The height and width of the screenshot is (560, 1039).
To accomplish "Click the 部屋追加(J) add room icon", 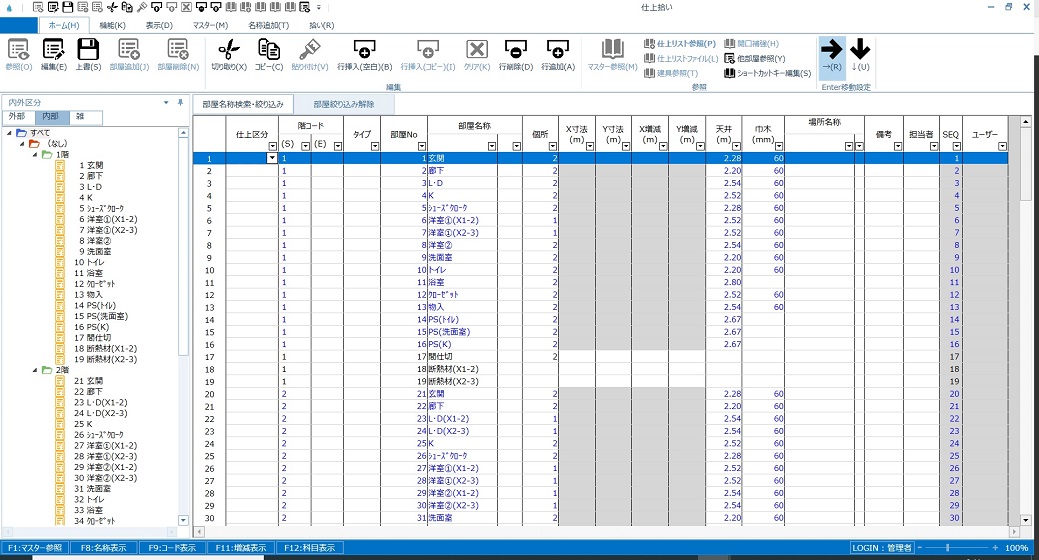I will tap(129, 54).
